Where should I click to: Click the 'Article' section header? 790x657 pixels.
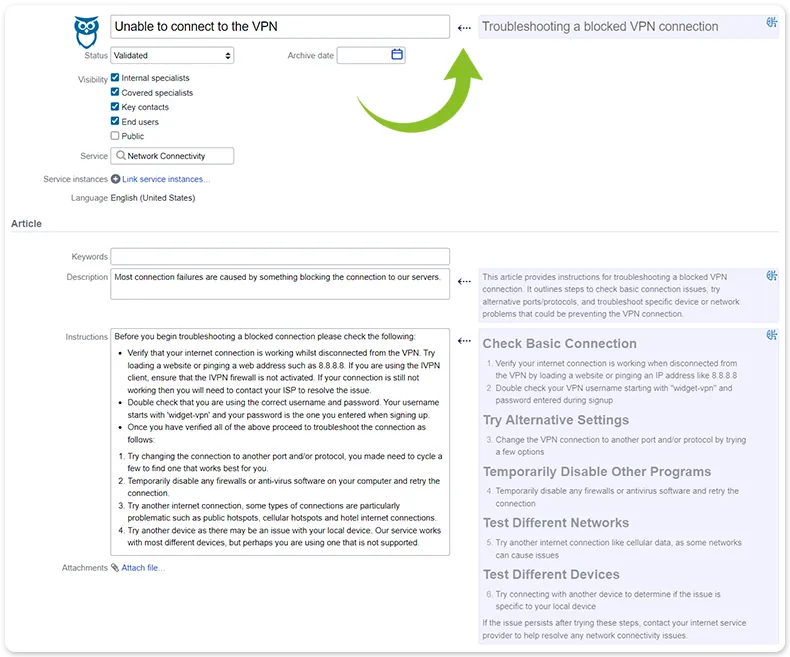[x=26, y=224]
